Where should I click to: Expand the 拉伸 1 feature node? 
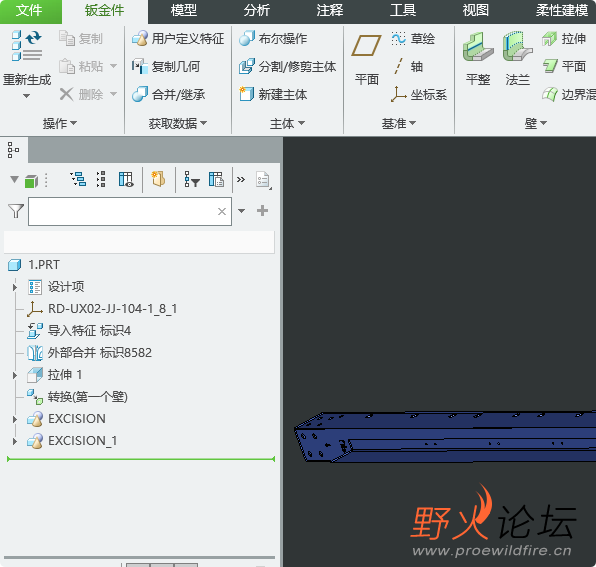[14, 375]
